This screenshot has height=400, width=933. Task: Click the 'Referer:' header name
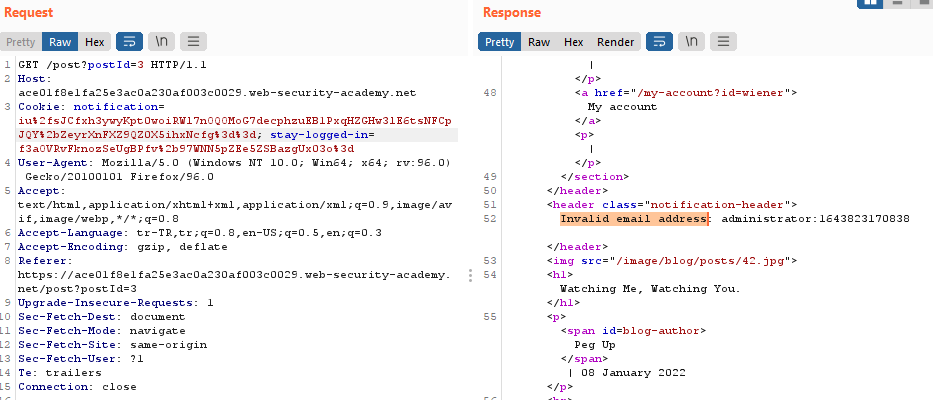click(x=45, y=261)
